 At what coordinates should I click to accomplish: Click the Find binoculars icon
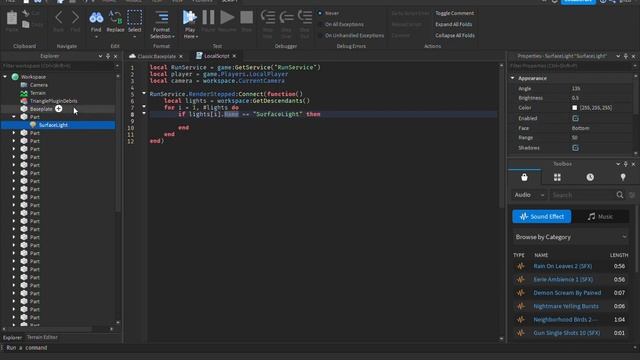point(96,18)
